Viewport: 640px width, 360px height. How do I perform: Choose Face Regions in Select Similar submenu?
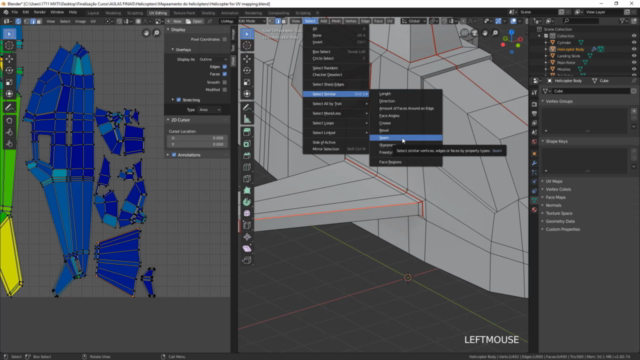pos(406,162)
